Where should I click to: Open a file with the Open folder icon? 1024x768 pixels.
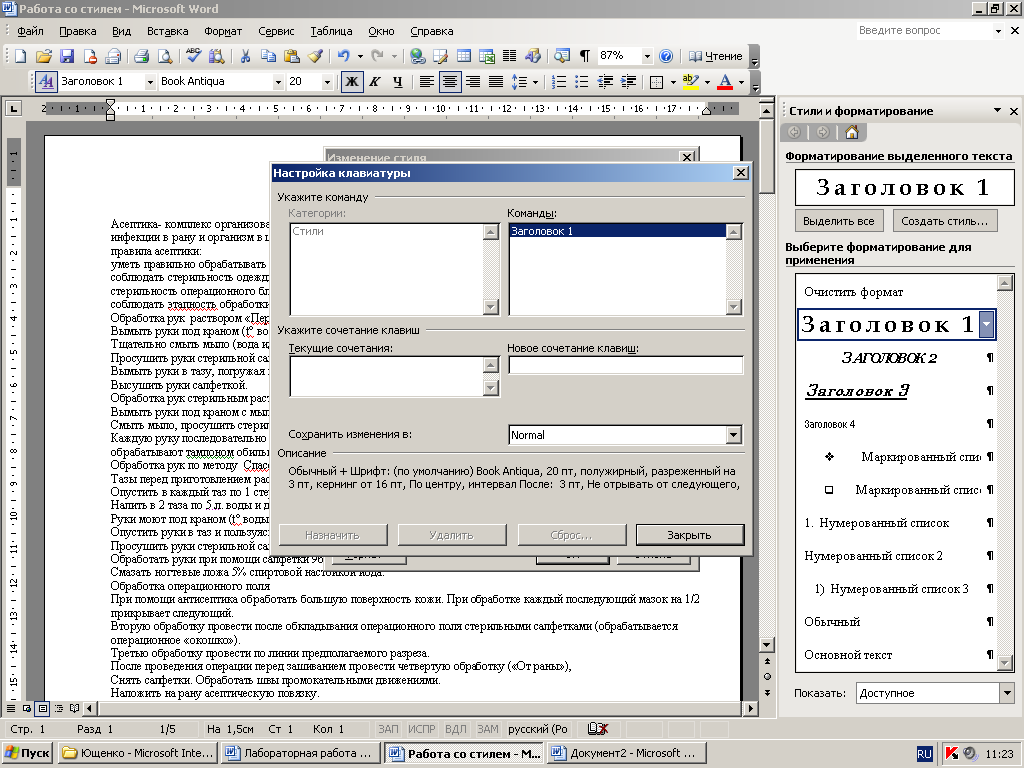(x=43, y=56)
